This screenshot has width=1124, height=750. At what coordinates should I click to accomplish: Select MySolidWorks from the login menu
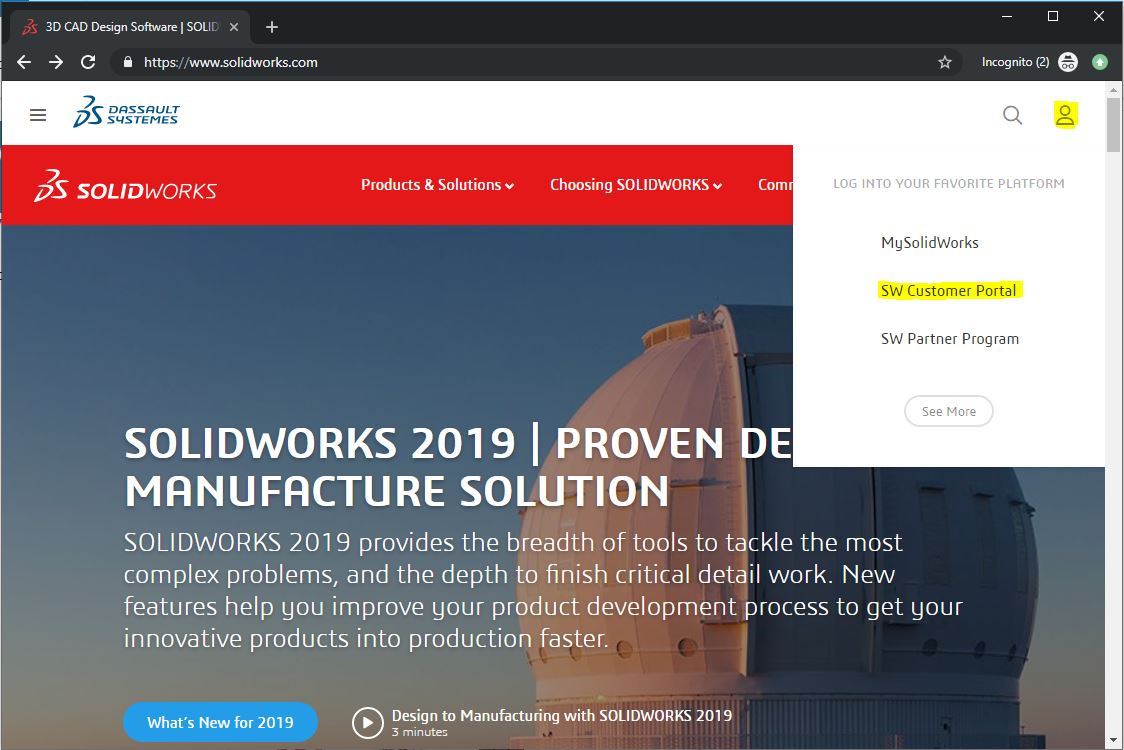pos(929,243)
